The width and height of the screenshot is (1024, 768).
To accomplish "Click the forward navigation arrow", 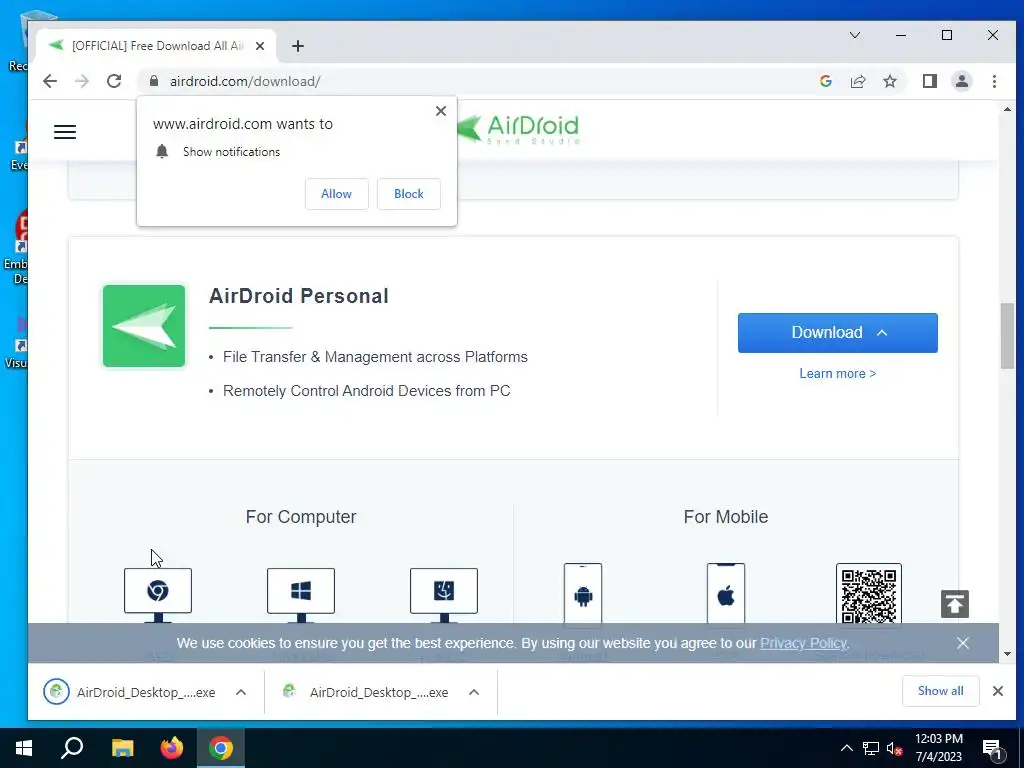I will 82,81.
